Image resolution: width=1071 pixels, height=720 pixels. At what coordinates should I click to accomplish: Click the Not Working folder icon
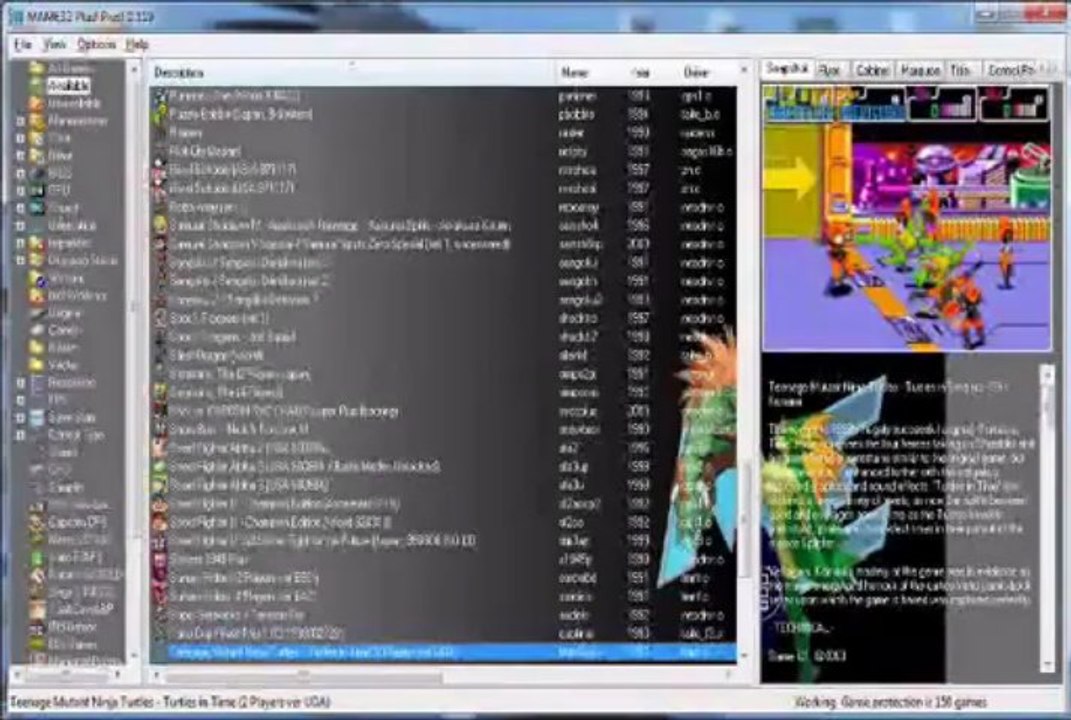[37, 295]
